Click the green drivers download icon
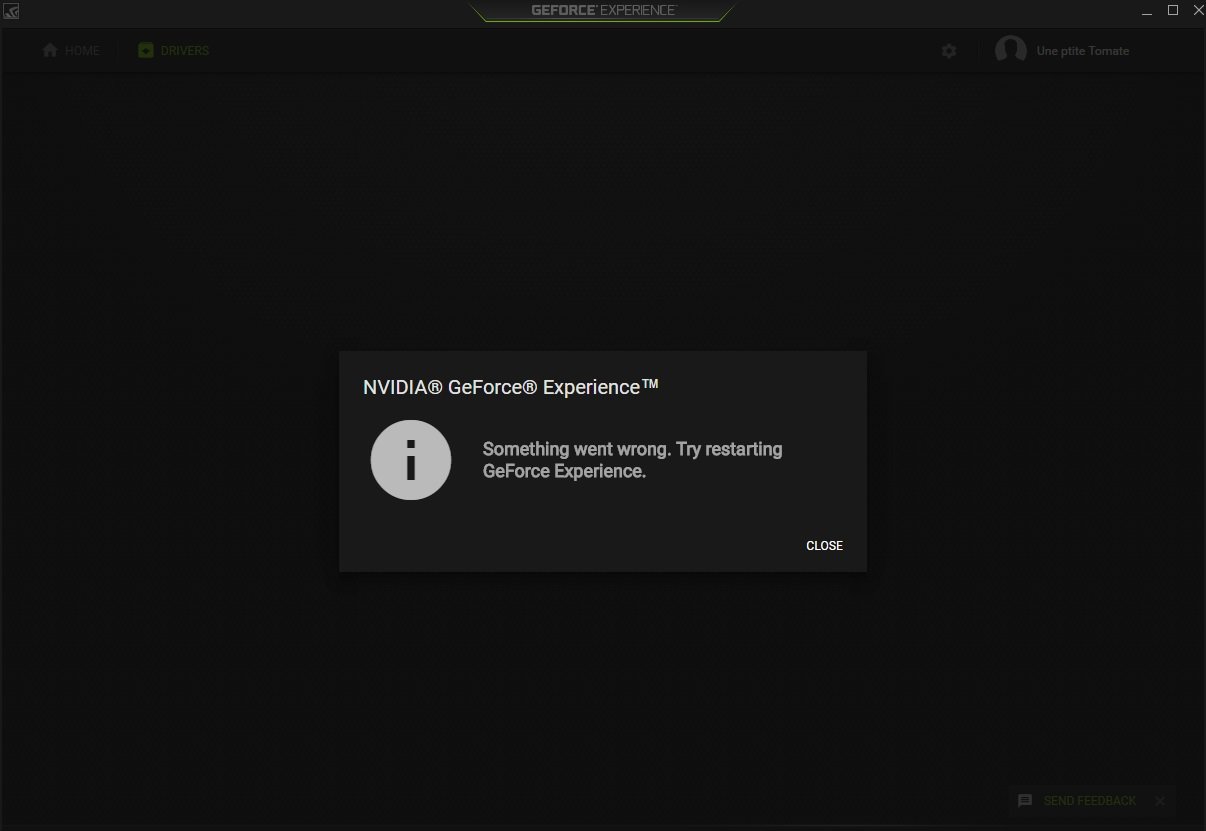This screenshot has height=831, width=1206. [x=146, y=51]
